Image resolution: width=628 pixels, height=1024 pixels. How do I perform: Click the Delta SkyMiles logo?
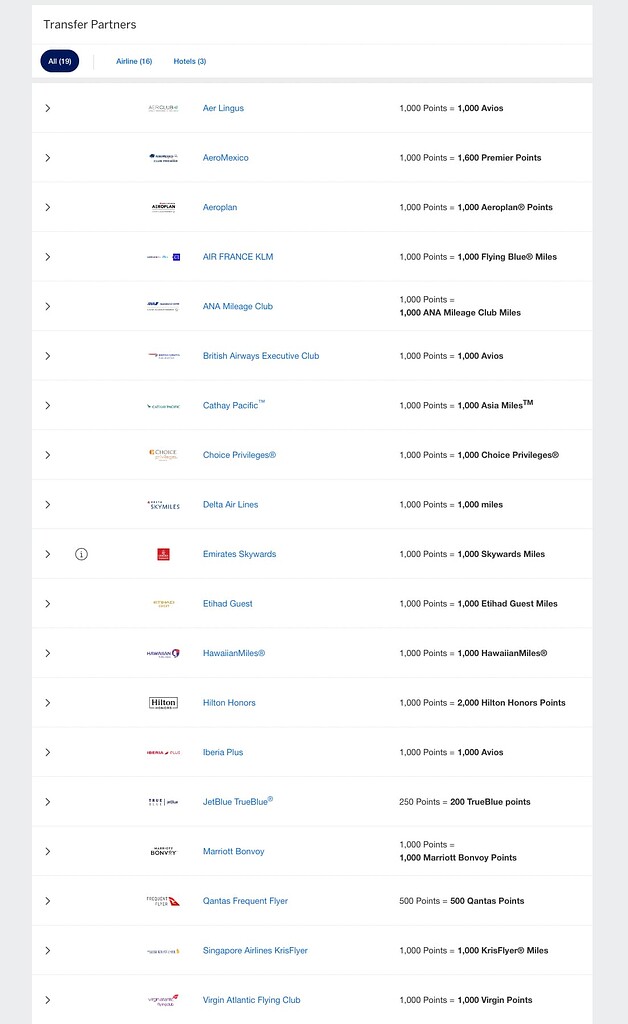163,505
